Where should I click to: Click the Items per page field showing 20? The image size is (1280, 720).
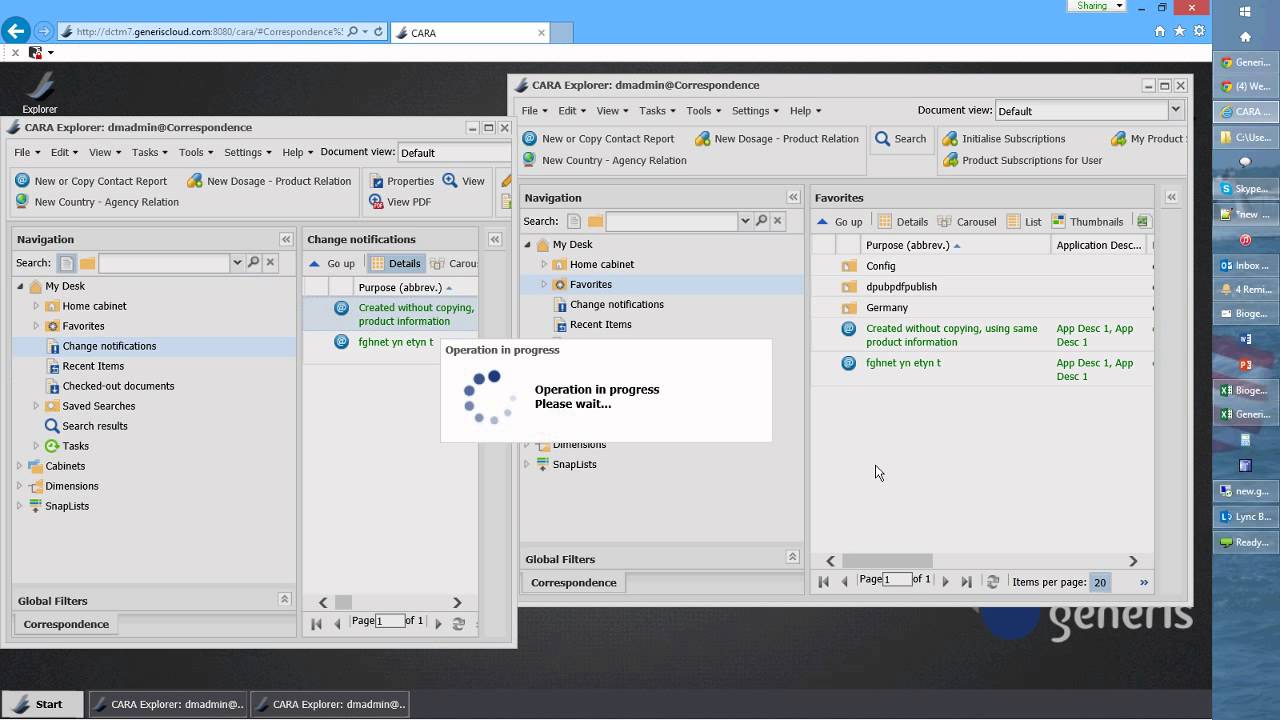[1099, 582]
